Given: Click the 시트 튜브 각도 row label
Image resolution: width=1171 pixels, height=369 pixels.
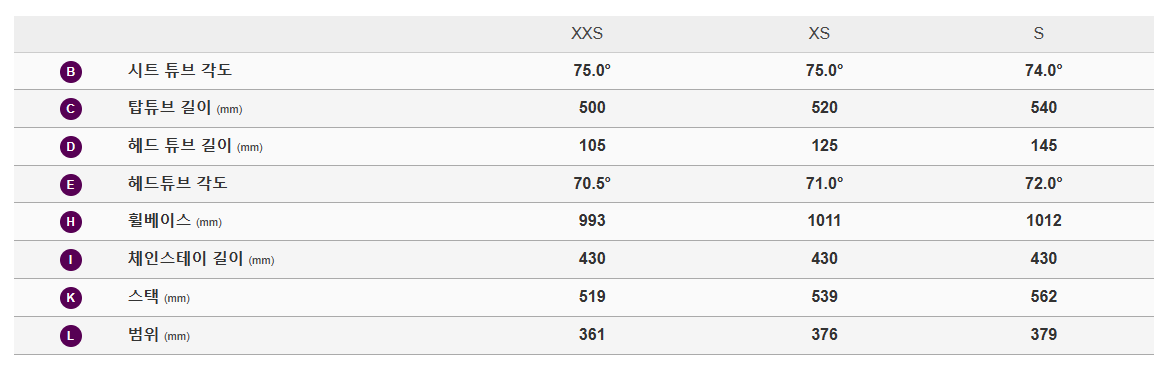Looking at the screenshot, I should pos(180,71).
